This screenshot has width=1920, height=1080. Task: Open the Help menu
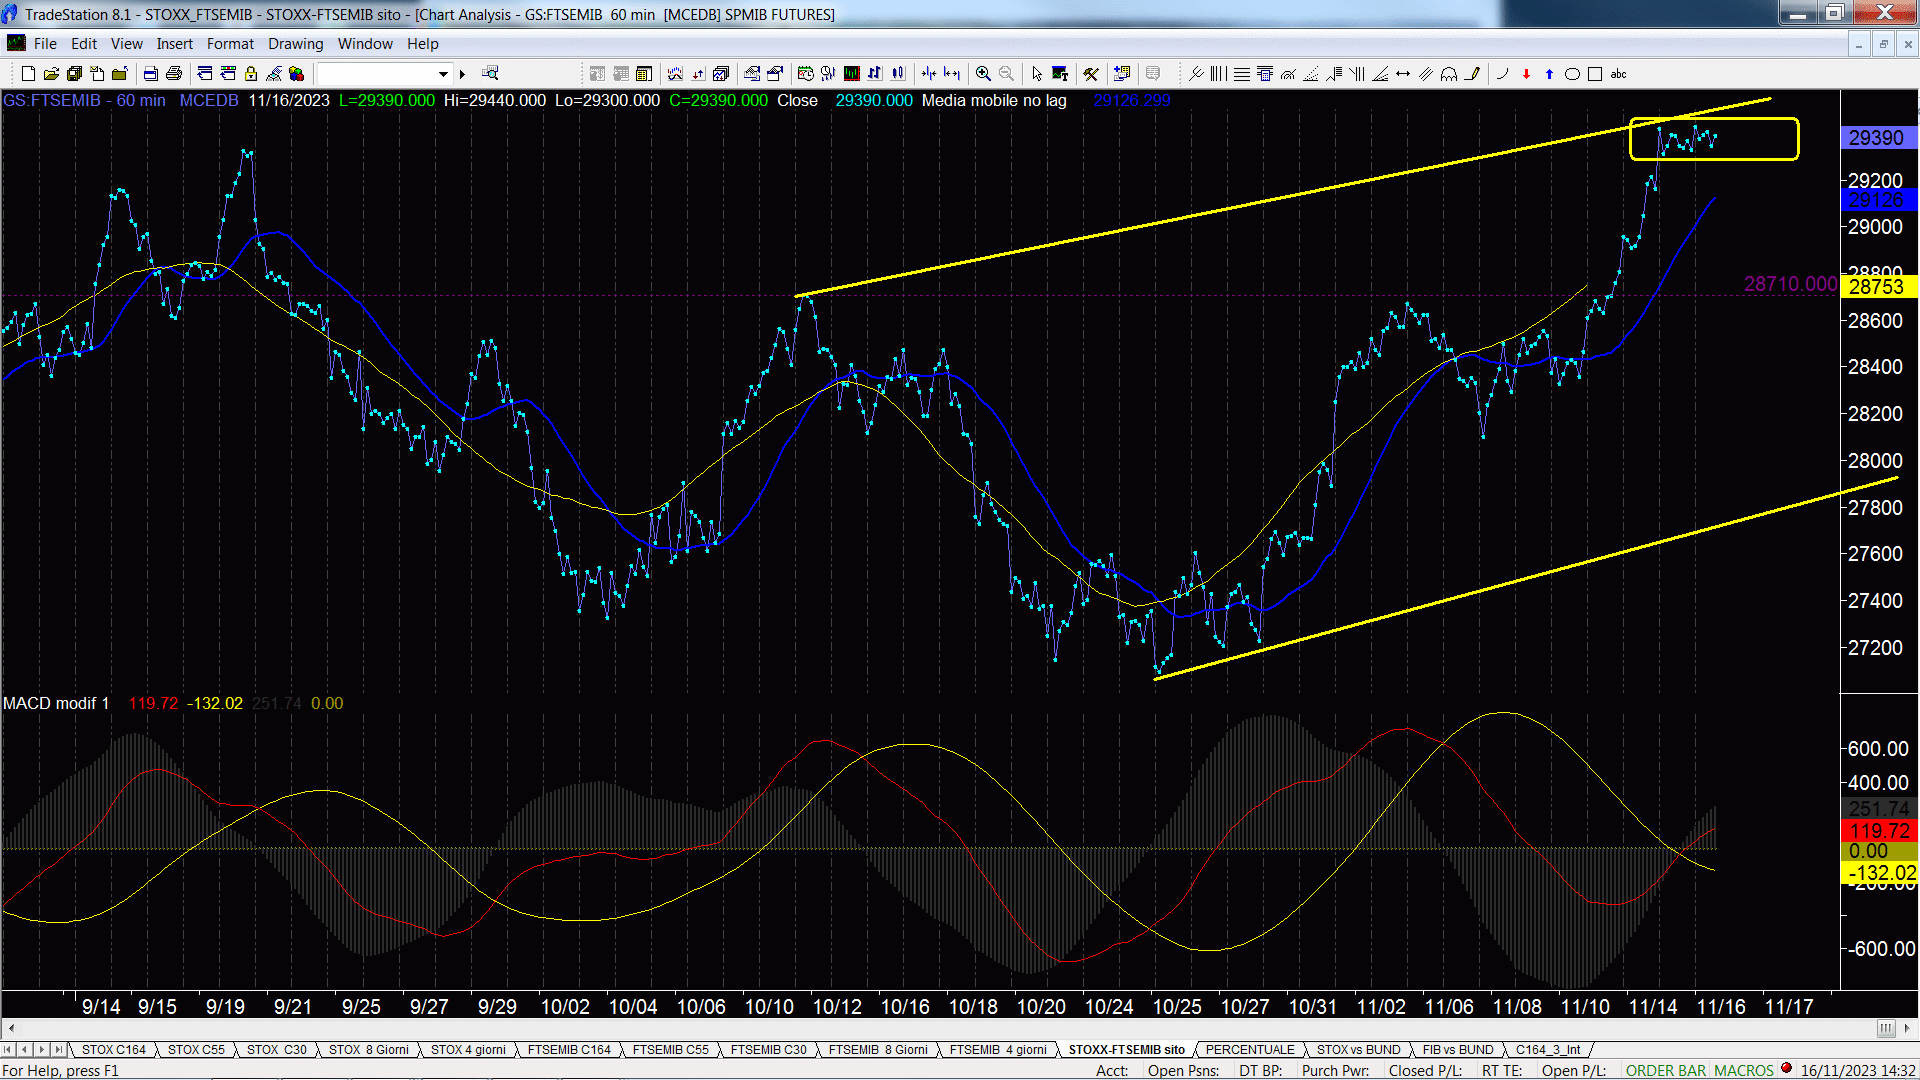pyautogui.click(x=422, y=44)
